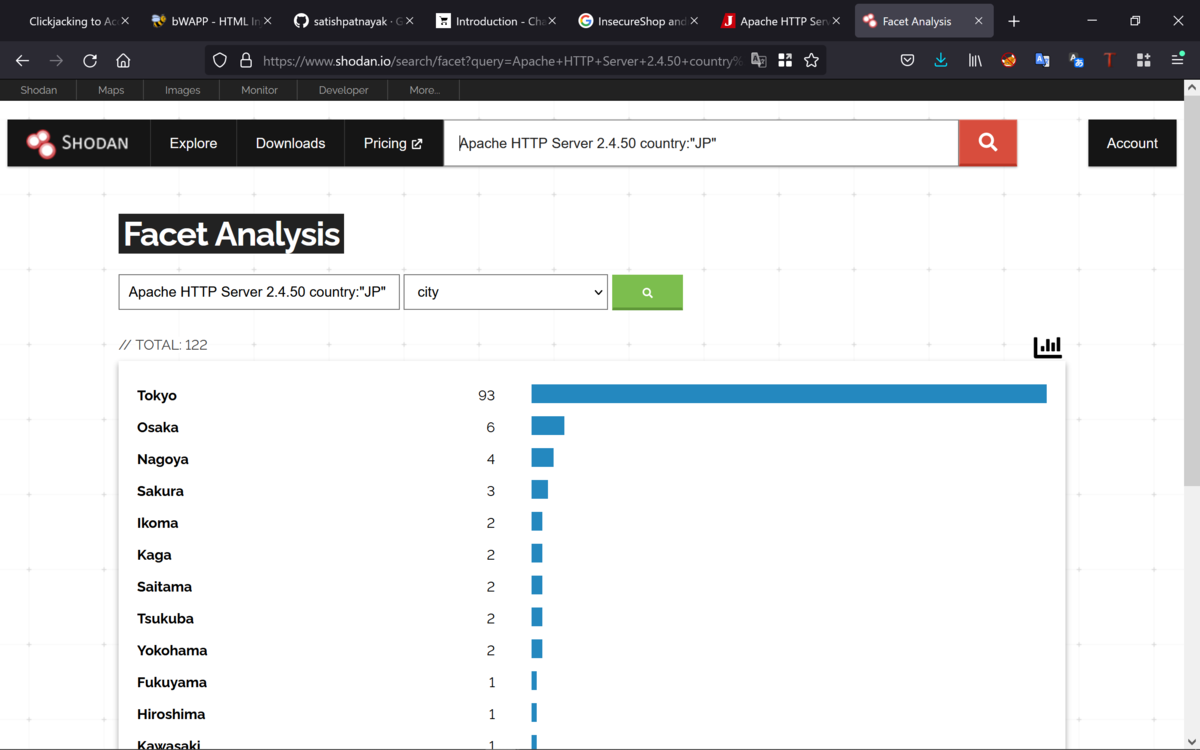1200x750 pixels.
Task: Save page to Pocket
Action: tap(907, 61)
